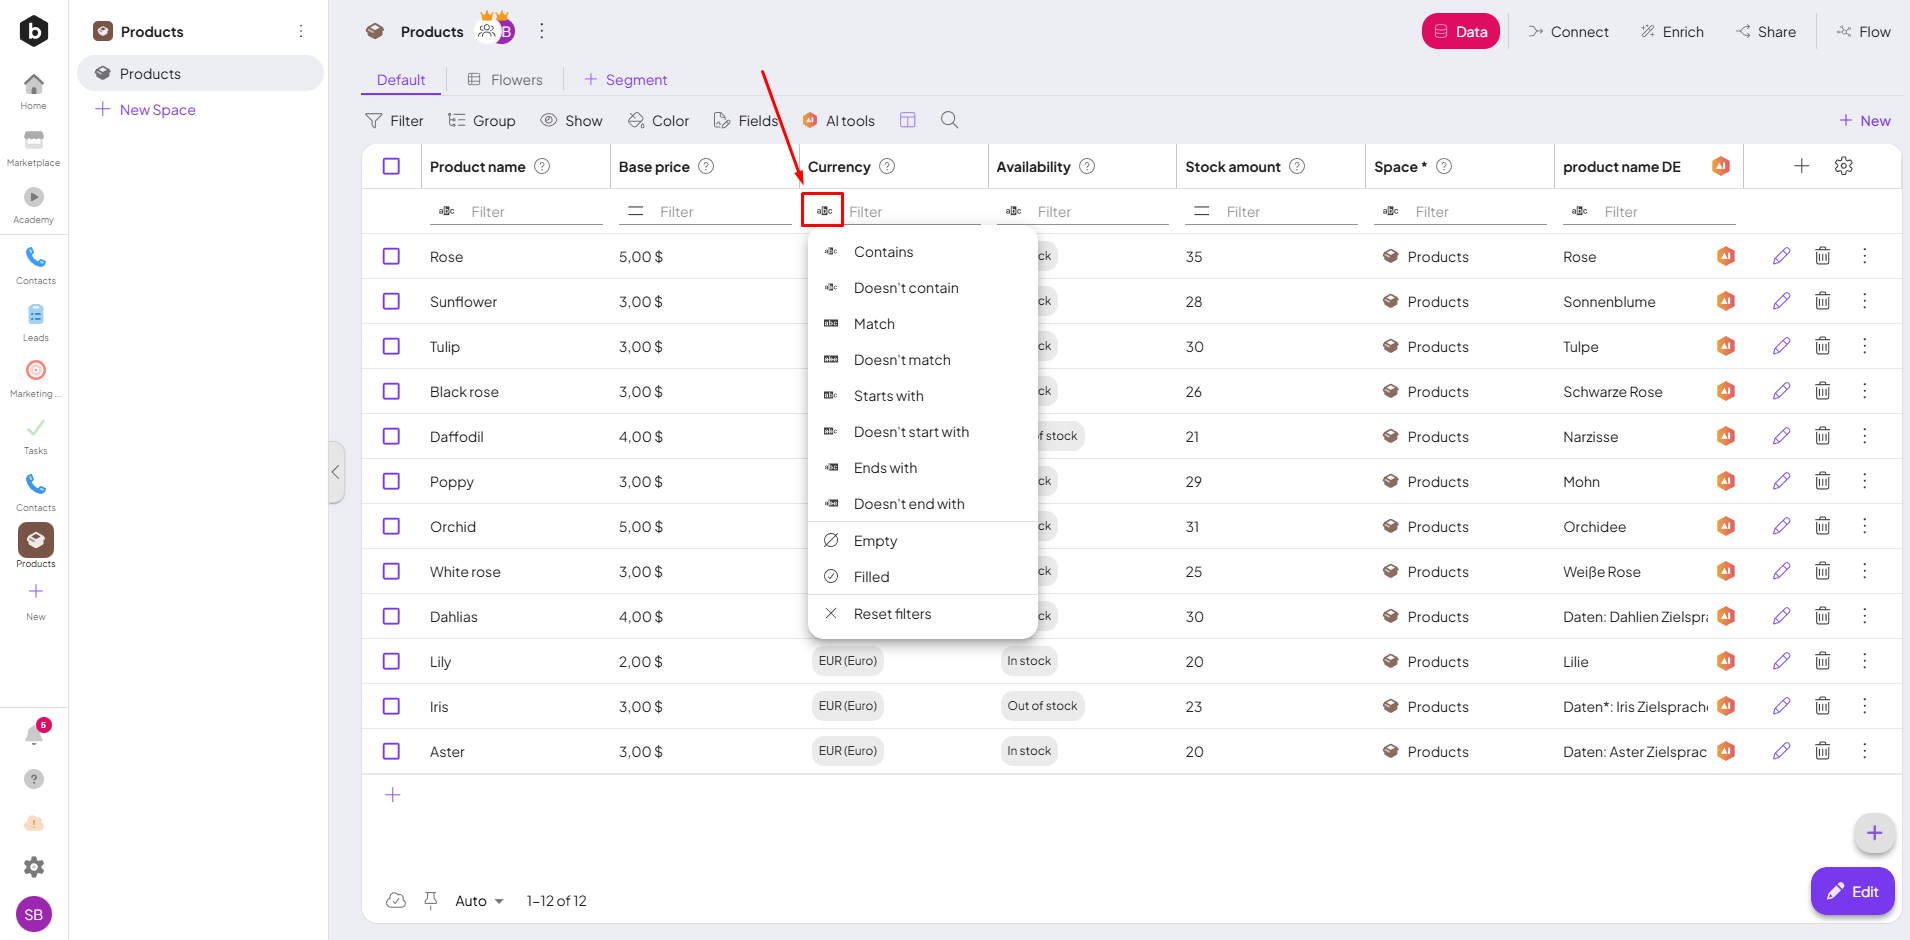Check the Aster row checkbox

(391, 751)
